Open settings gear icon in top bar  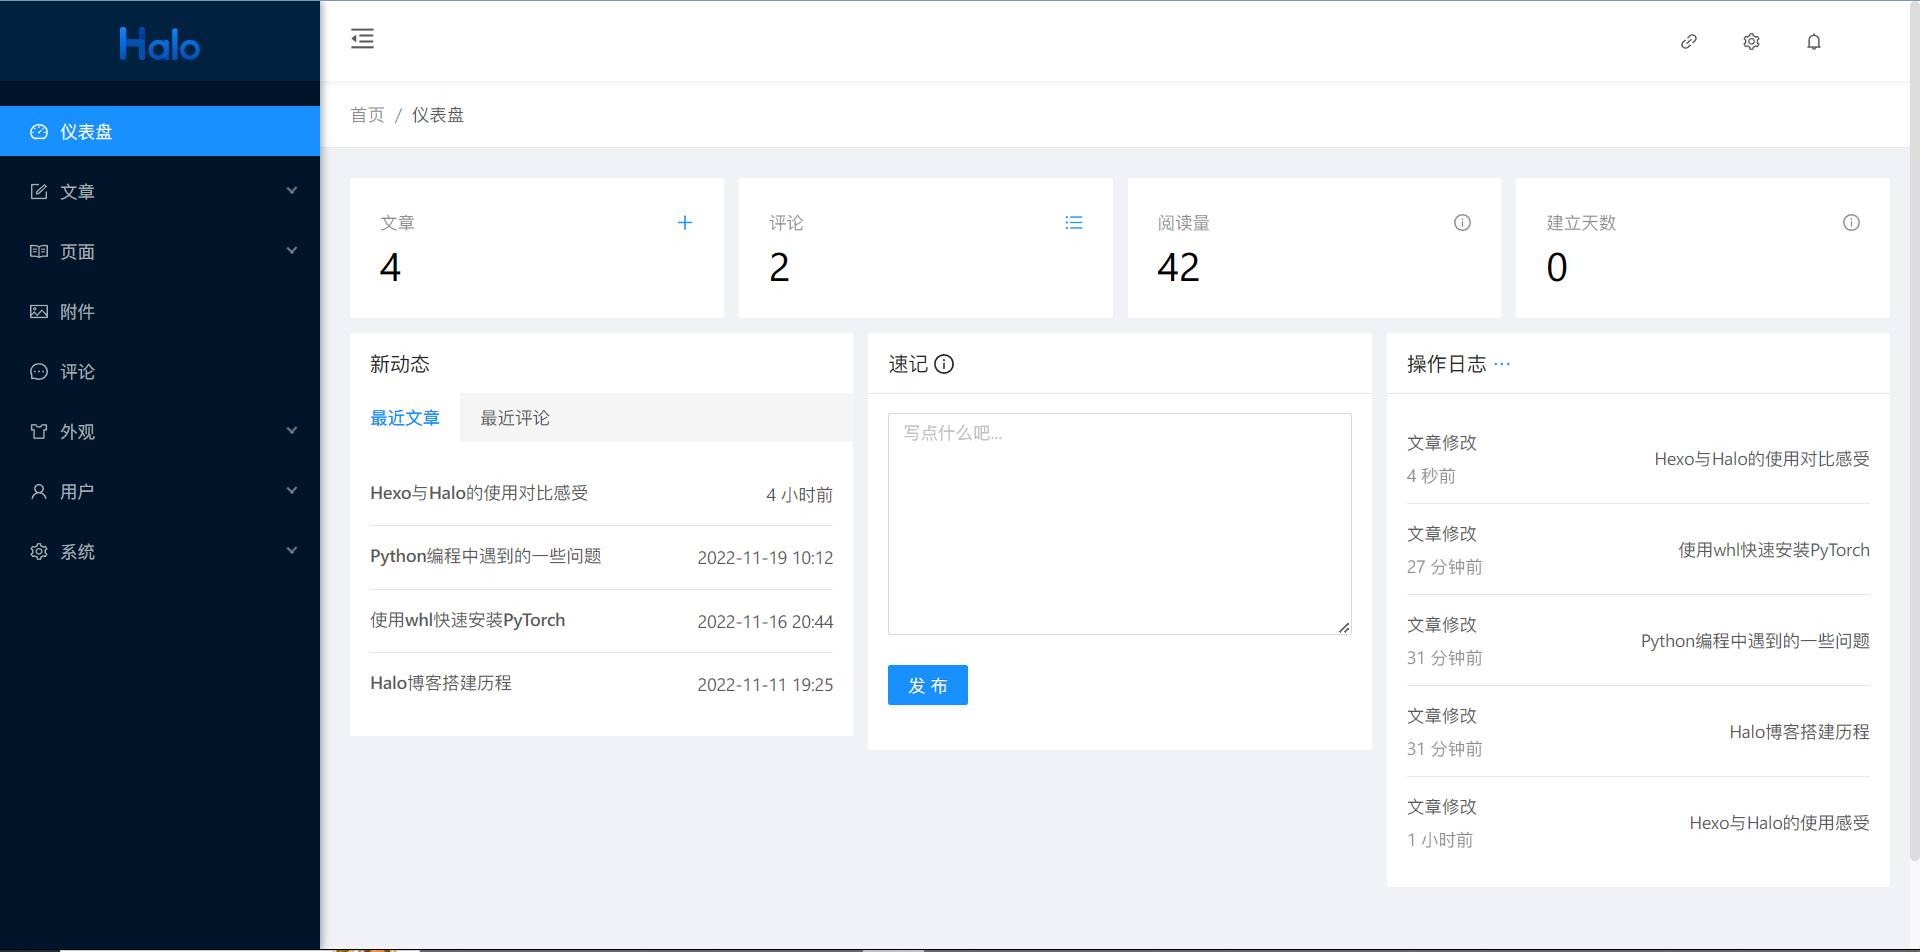point(1751,42)
